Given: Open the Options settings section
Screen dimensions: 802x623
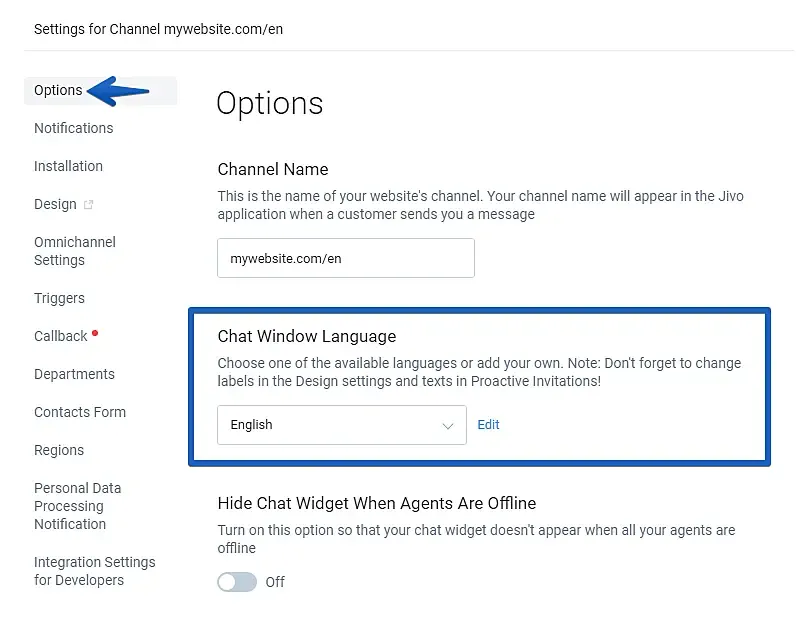Looking at the screenshot, I should tap(58, 90).
